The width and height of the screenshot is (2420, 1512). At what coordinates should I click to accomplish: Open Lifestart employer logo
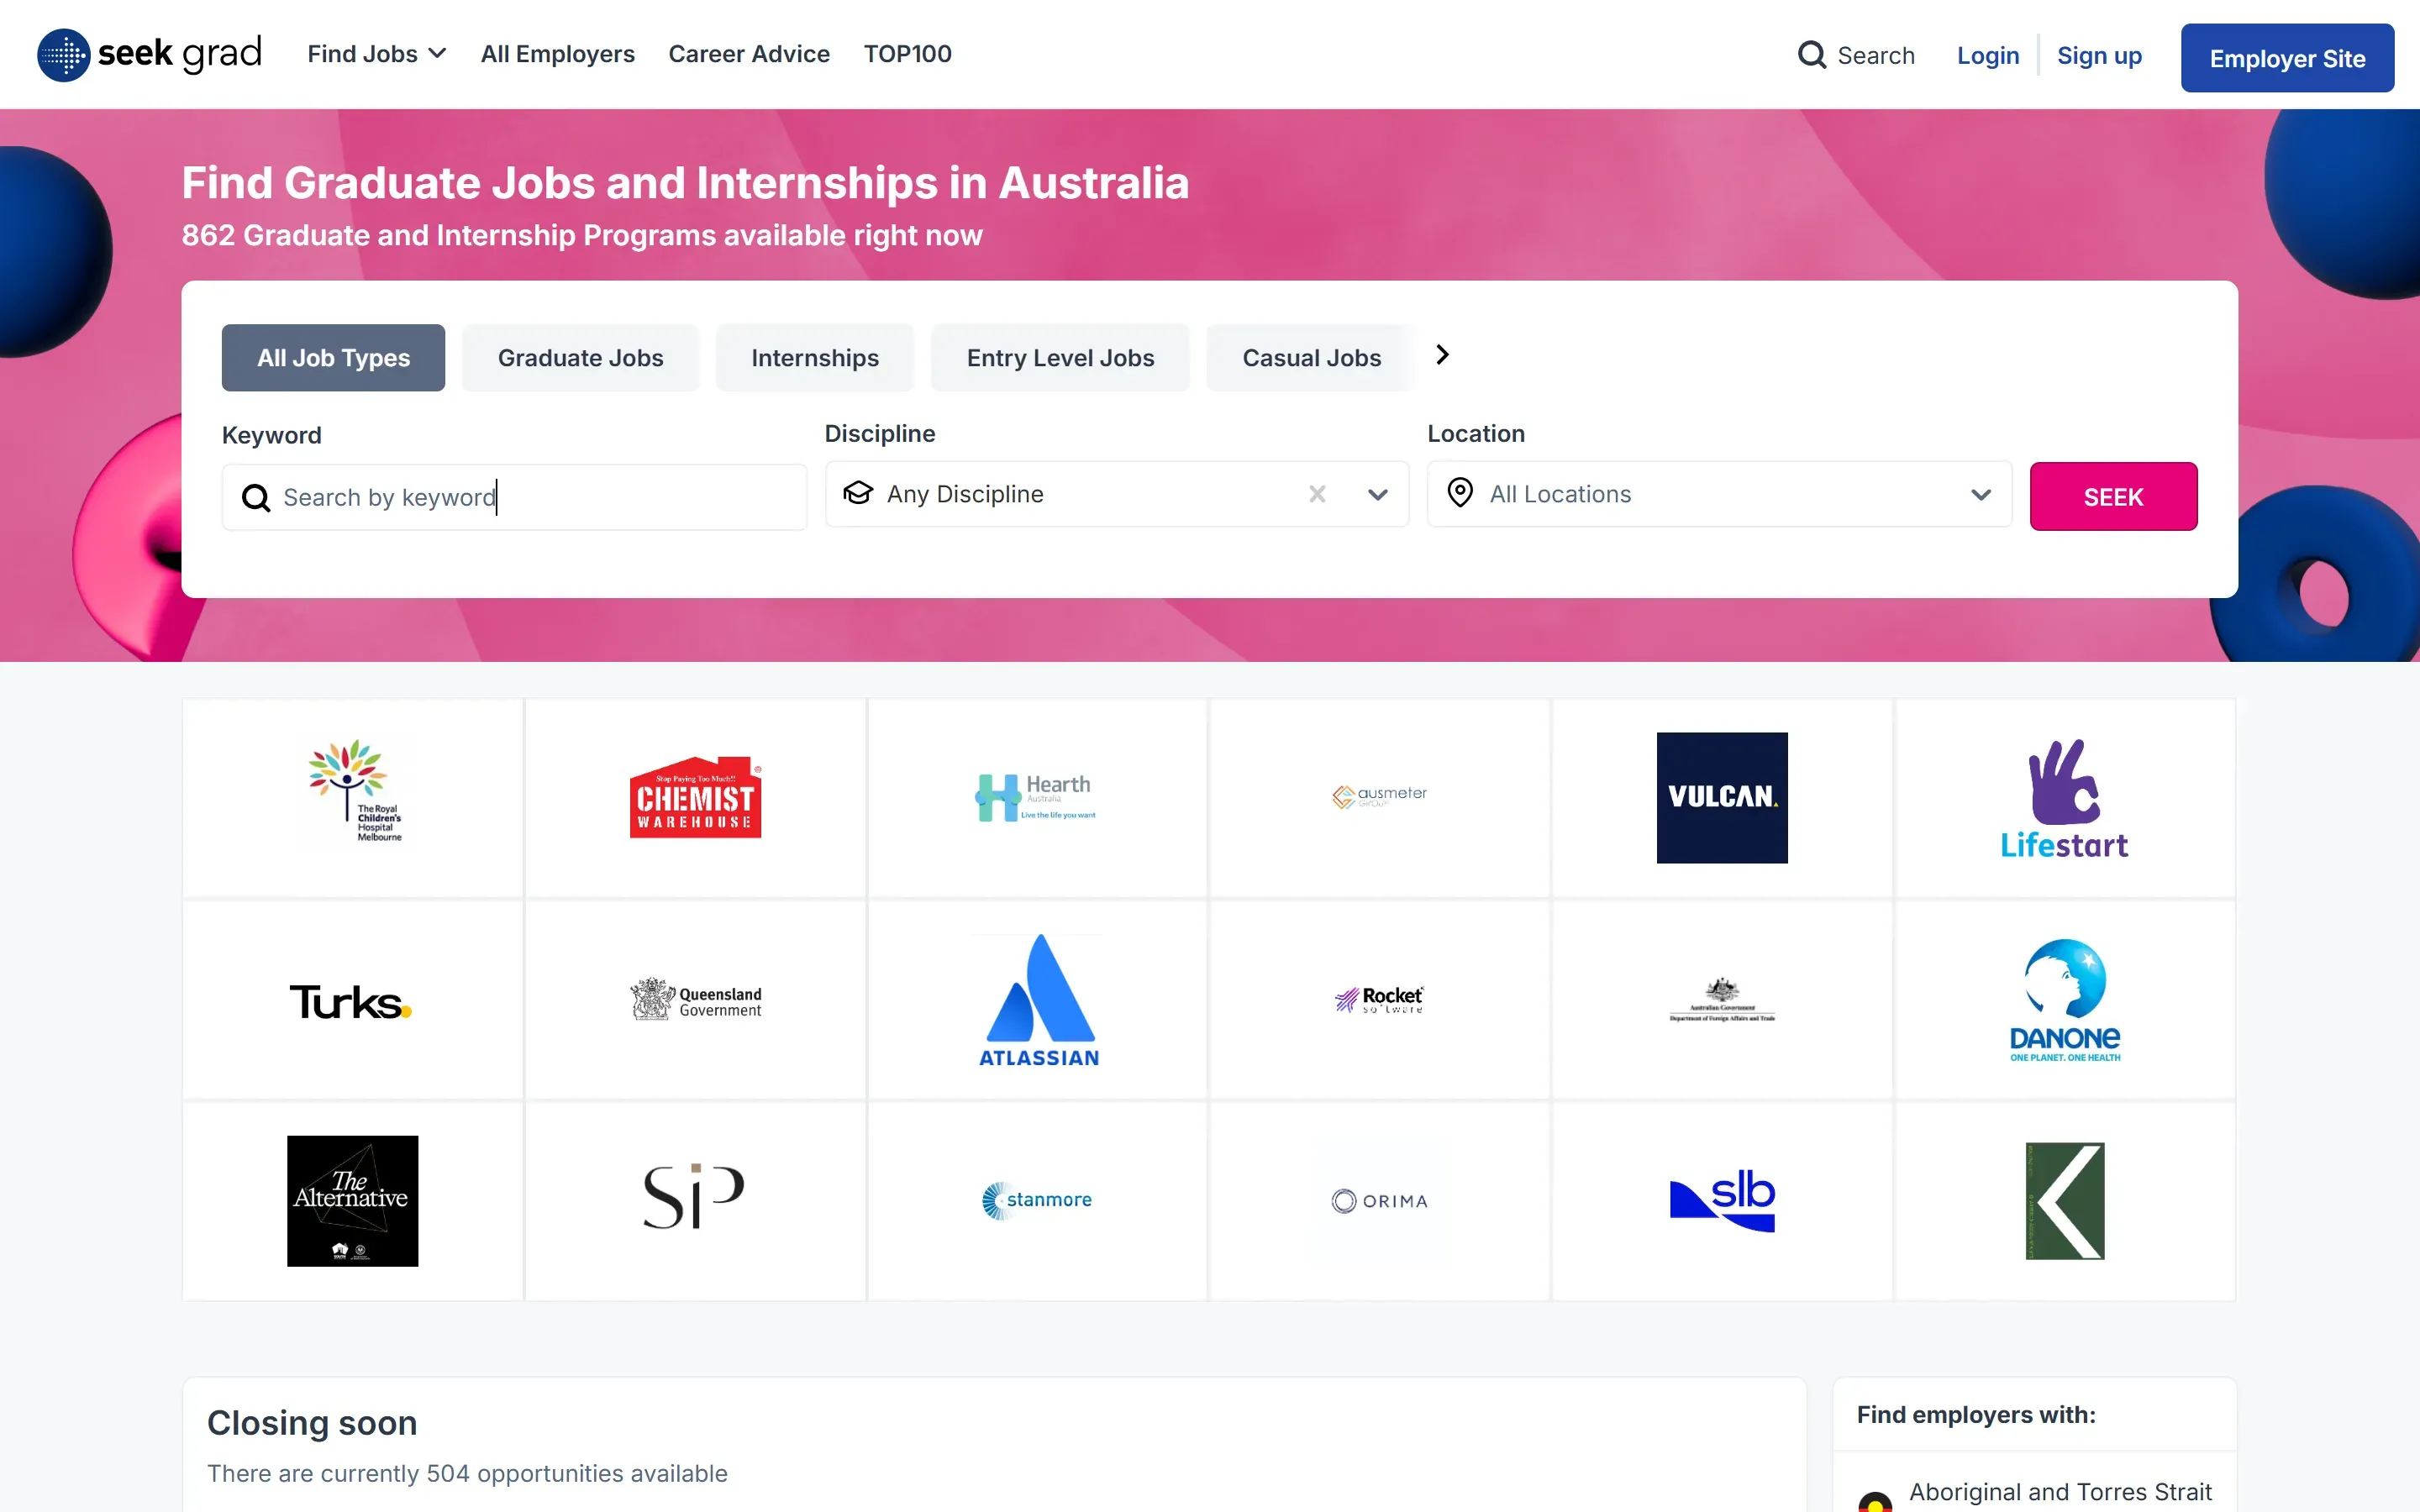coord(2065,797)
